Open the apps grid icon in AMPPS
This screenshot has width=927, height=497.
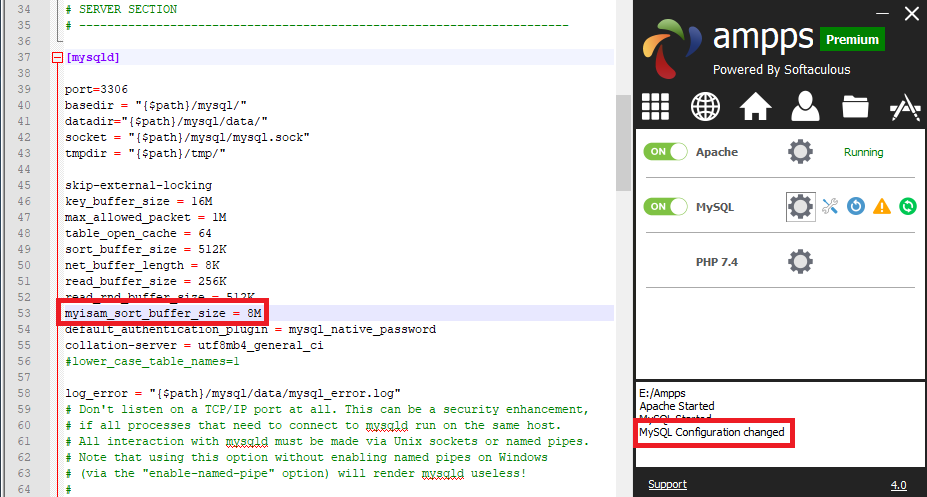655,105
